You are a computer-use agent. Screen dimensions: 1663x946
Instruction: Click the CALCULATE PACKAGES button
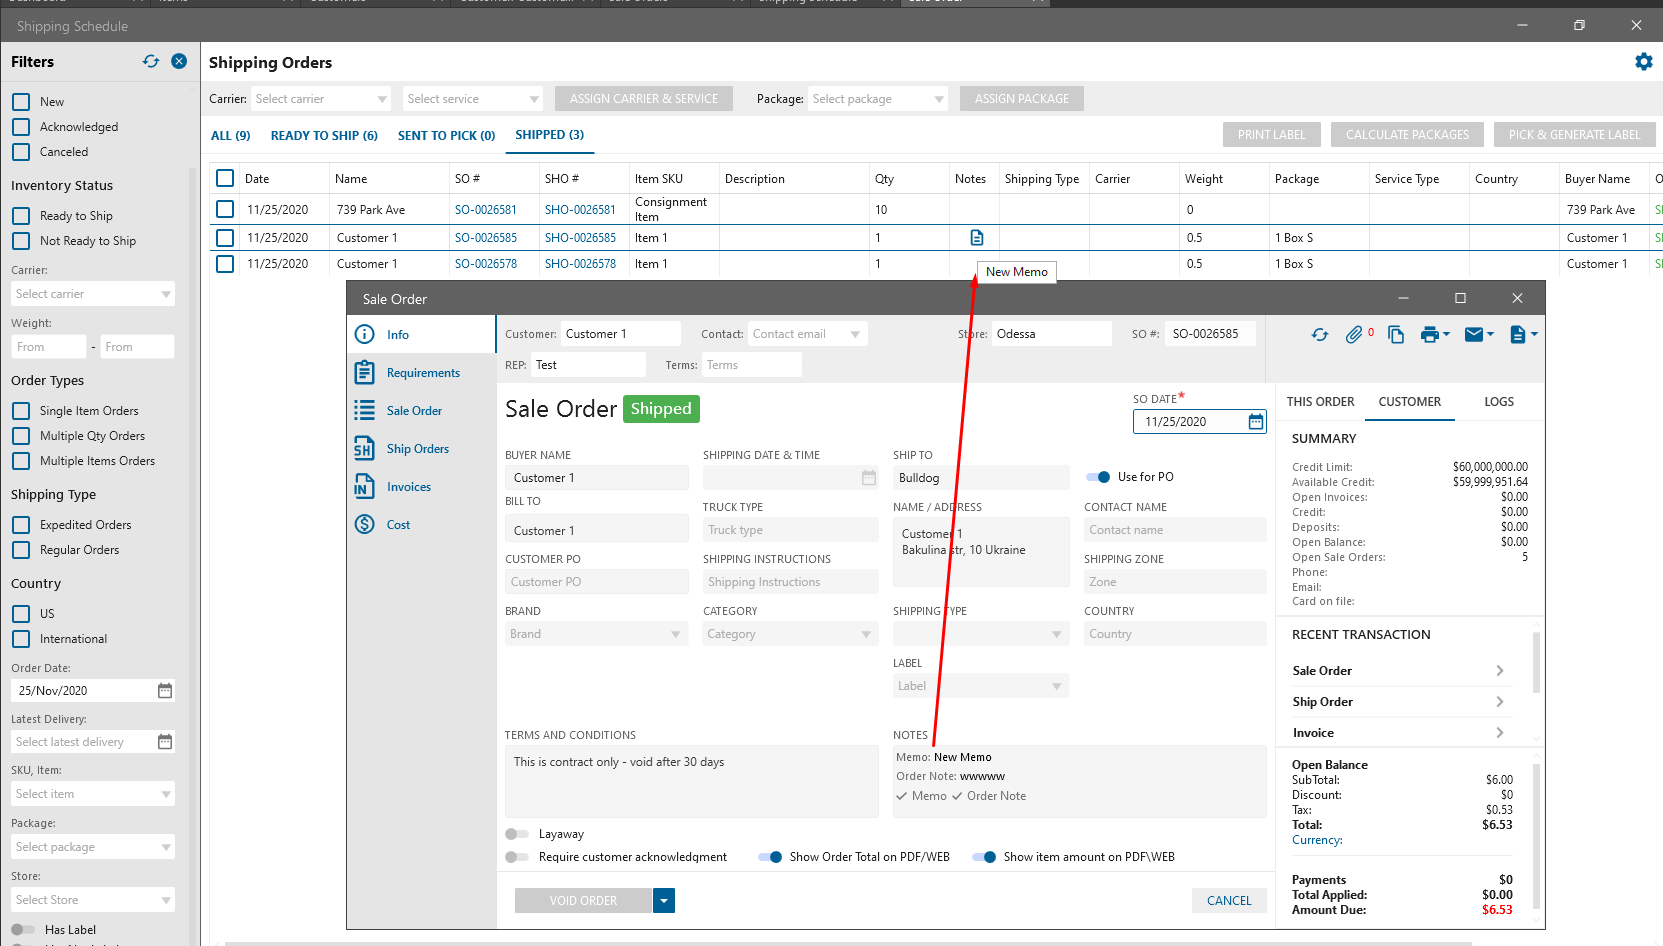click(x=1407, y=135)
